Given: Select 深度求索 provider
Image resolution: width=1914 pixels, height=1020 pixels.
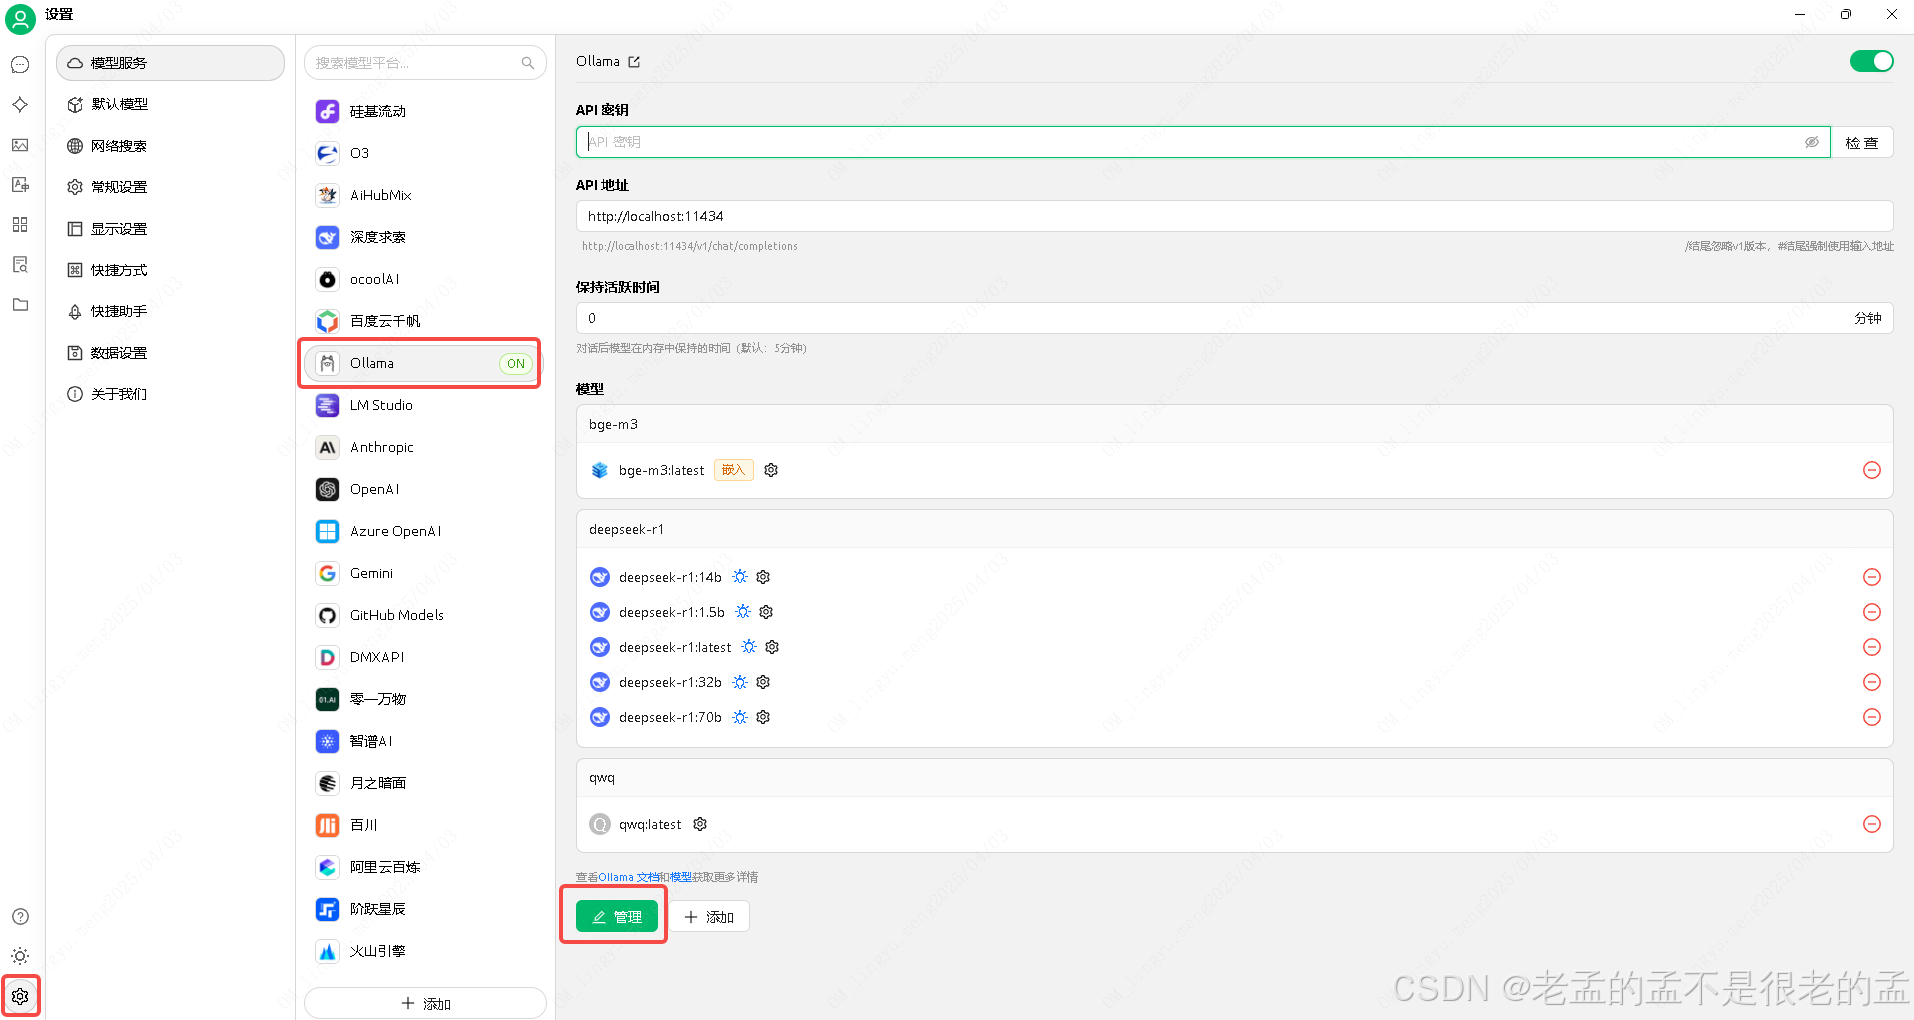Looking at the screenshot, I should pyautogui.click(x=425, y=237).
